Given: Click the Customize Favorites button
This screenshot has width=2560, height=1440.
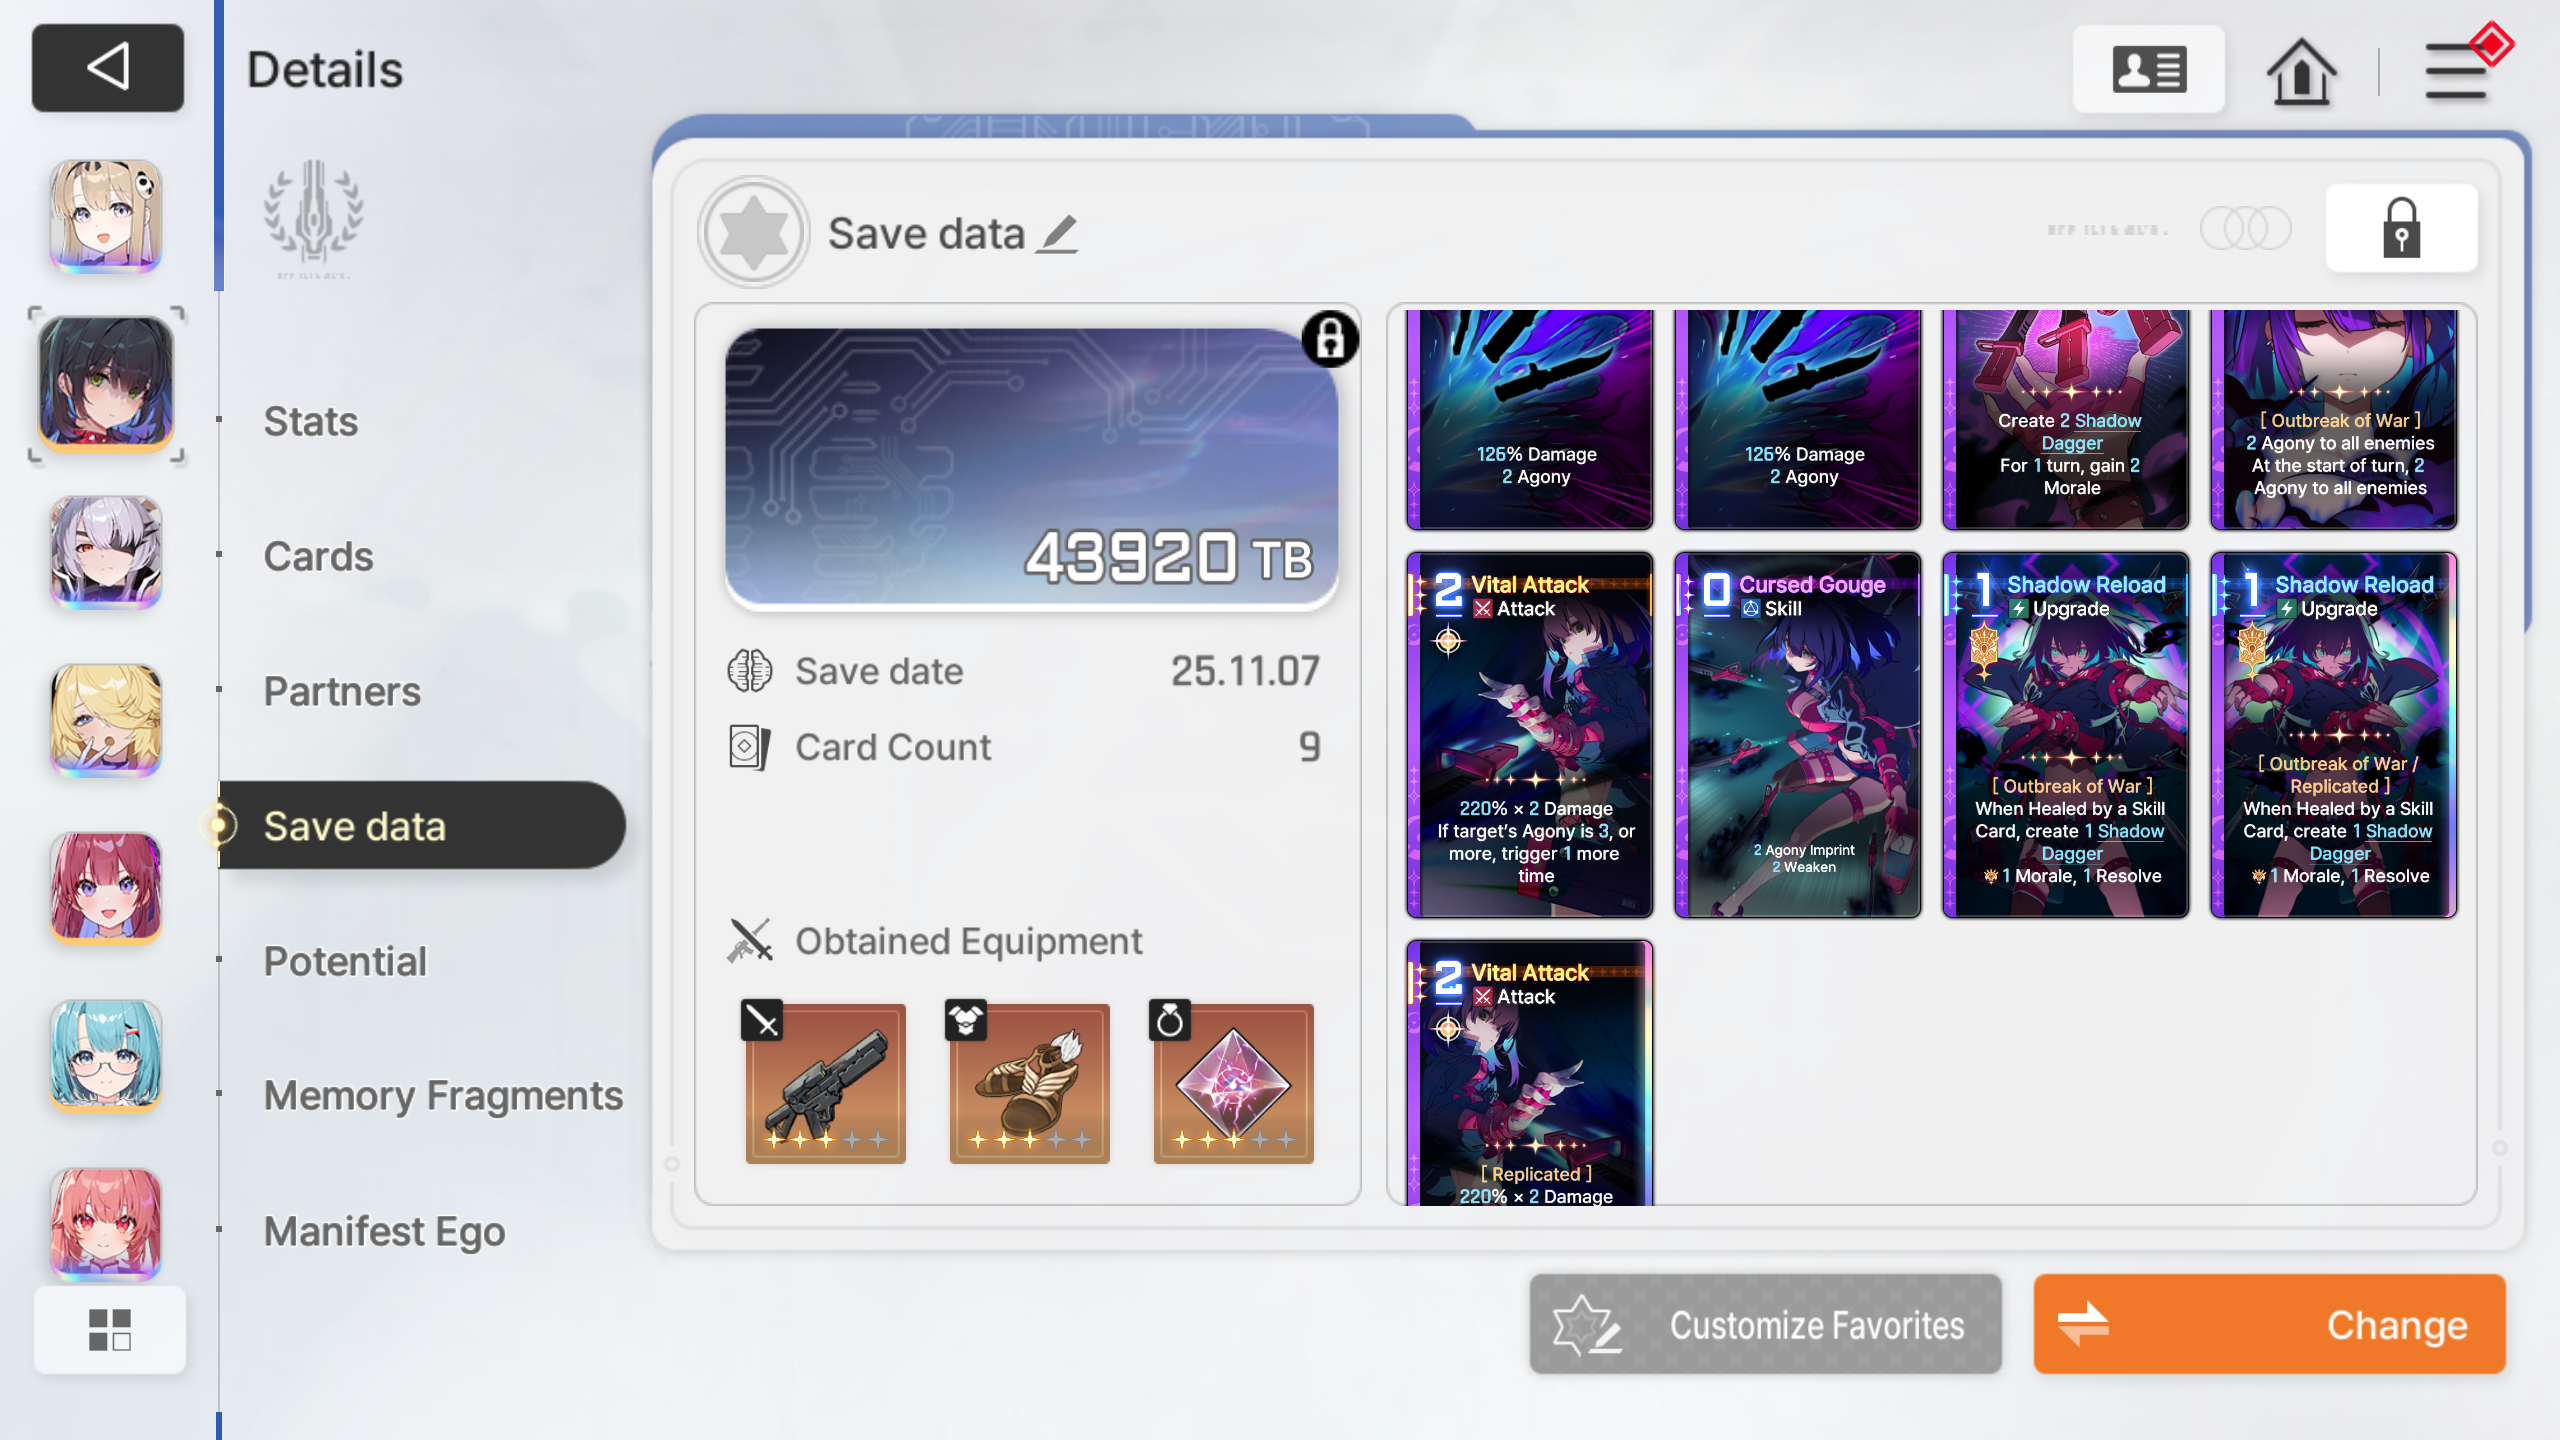Looking at the screenshot, I should click(1765, 1324).
